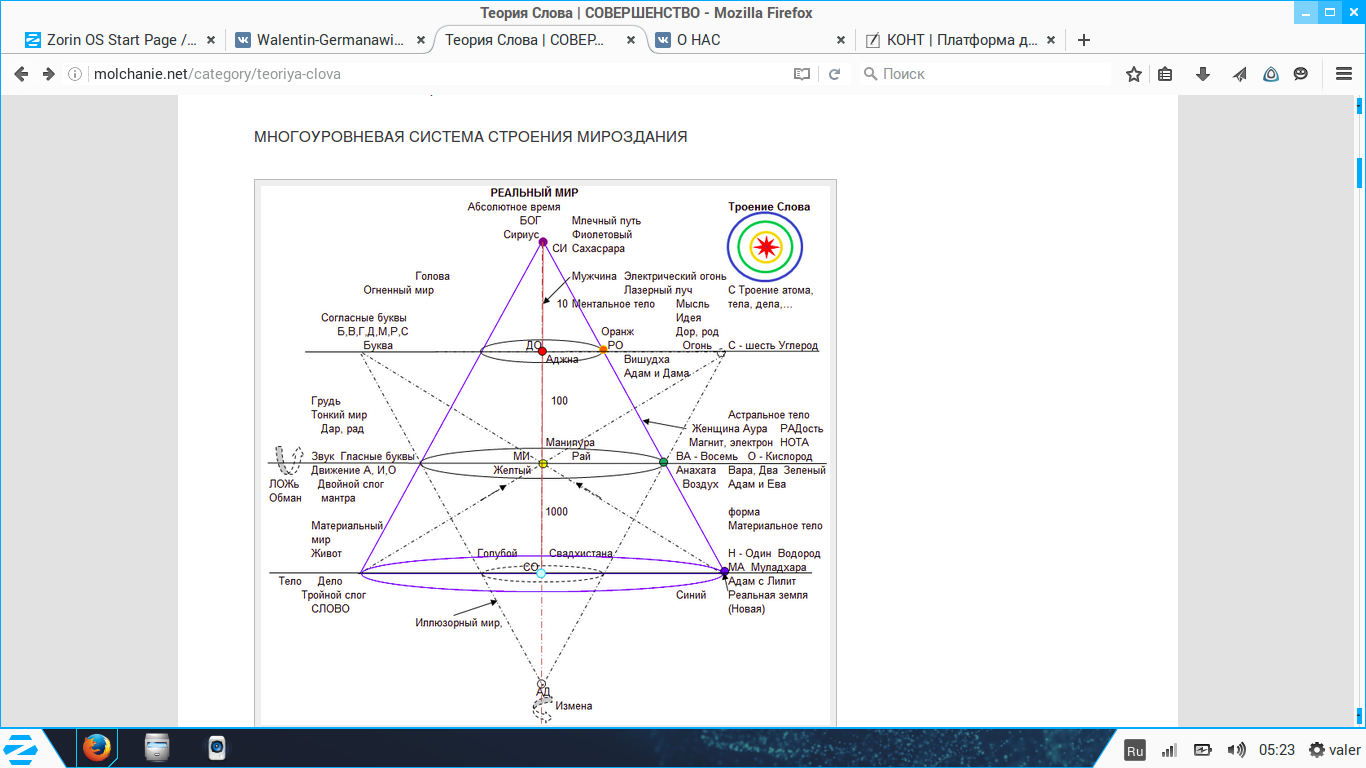Open the Downloads arrow panel
Viewport: 1366px width, 768px height.
pyautogui.click(x=1203, y=74)
